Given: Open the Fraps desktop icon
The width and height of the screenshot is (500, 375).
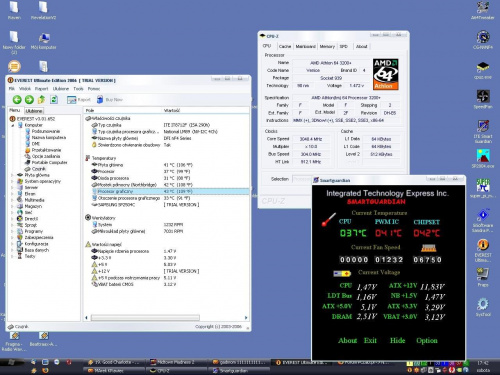Looking at the screenshot, I should click(483, 277).
